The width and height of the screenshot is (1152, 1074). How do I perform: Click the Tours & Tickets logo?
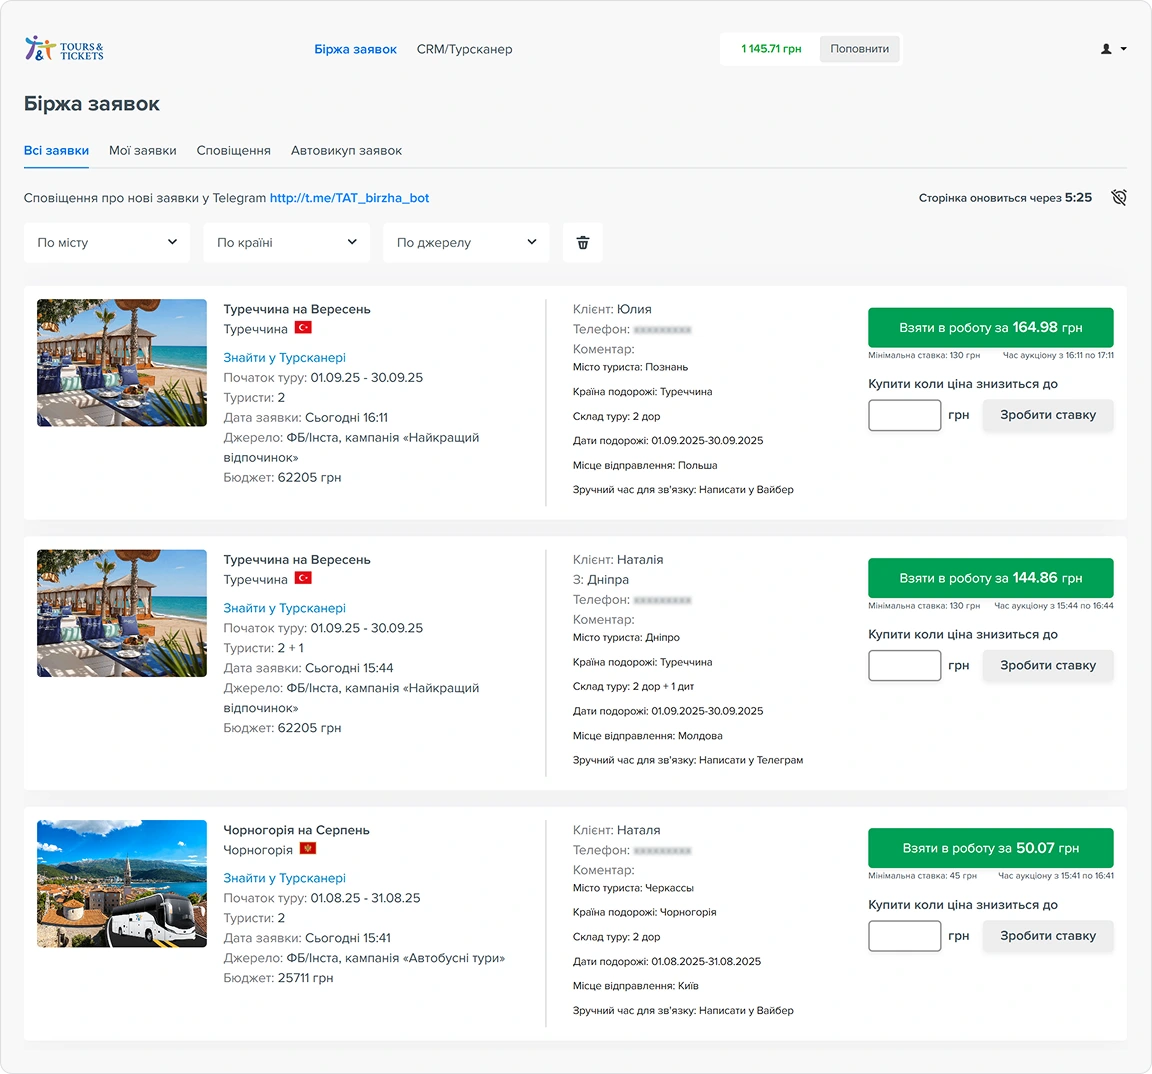63,49
